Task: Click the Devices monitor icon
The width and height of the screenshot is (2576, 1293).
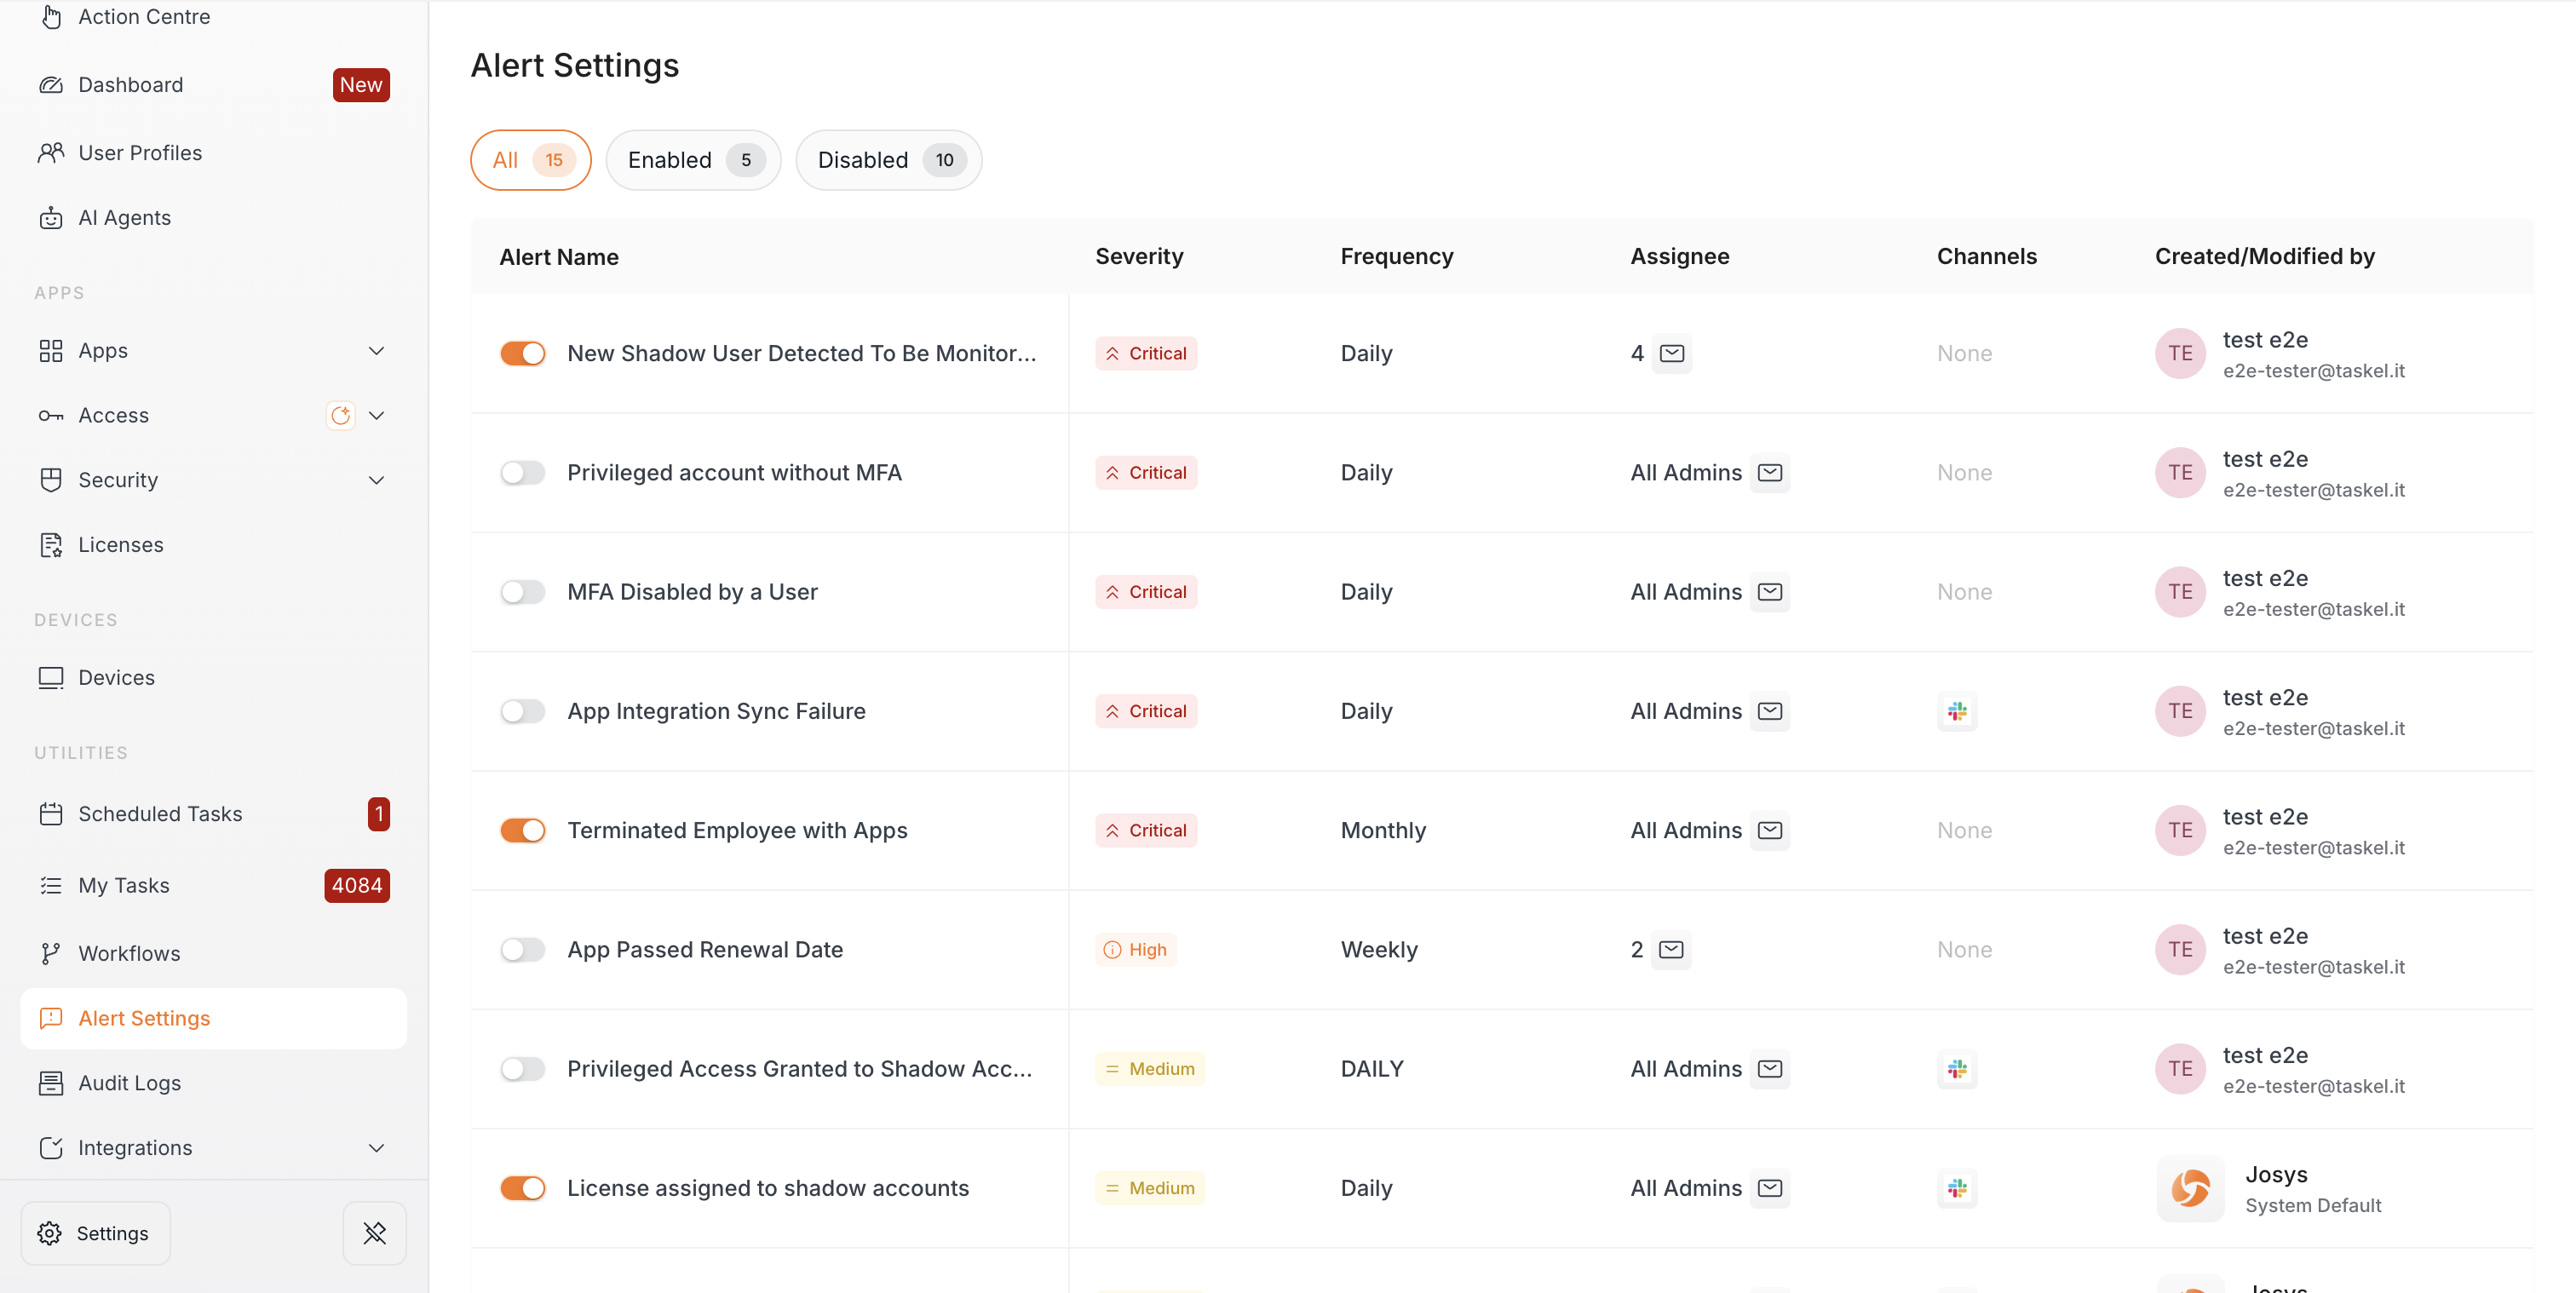Action: tap(51, 678)
